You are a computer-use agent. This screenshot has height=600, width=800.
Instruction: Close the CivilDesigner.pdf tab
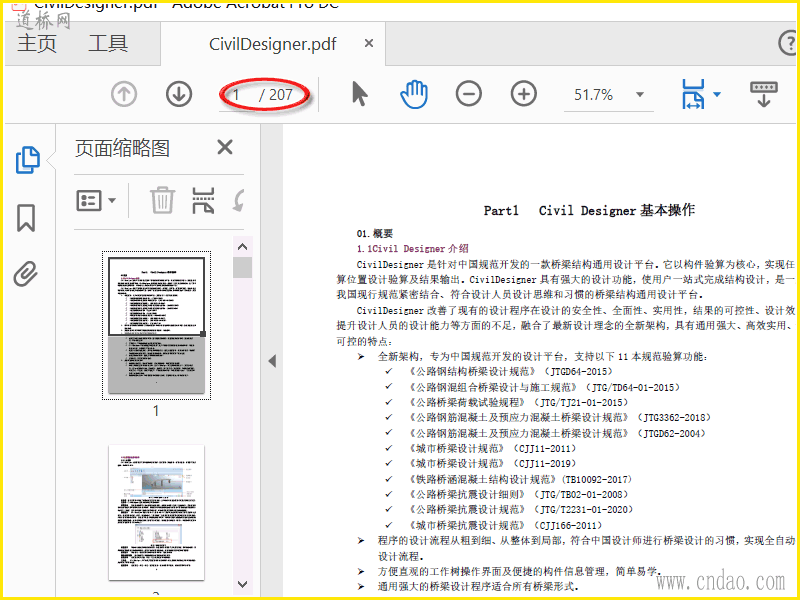[x=369, y=43]
